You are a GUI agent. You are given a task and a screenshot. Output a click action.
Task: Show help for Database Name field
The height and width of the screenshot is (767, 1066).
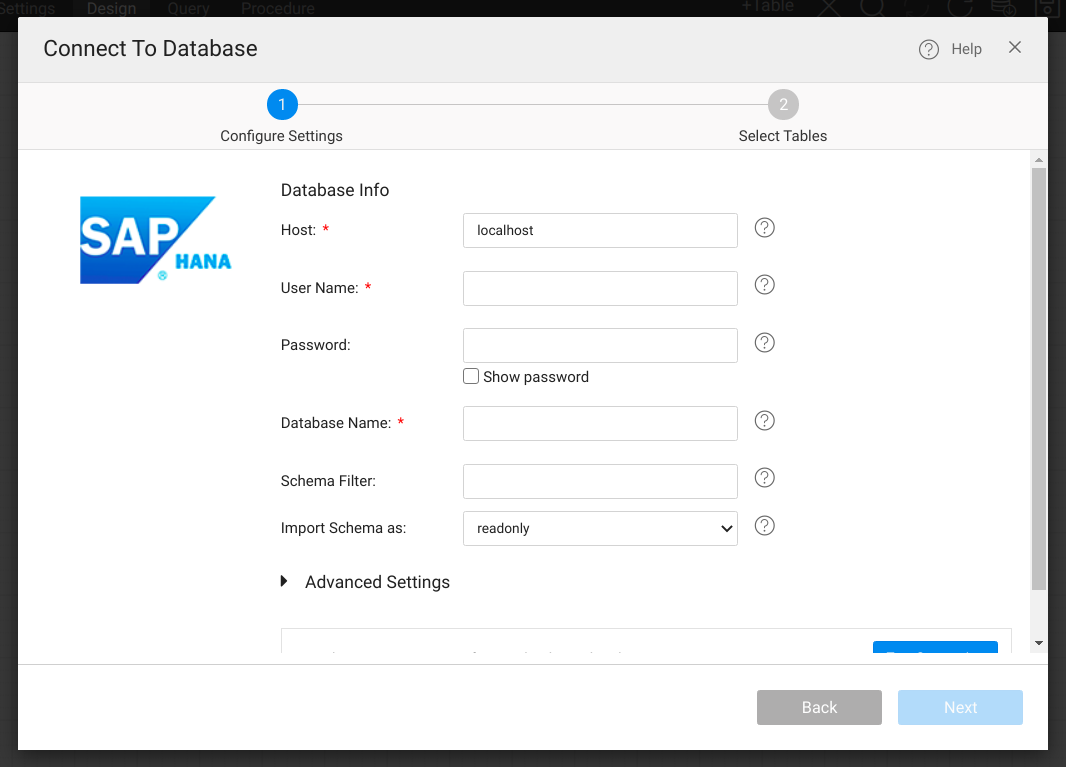point(765,421)
